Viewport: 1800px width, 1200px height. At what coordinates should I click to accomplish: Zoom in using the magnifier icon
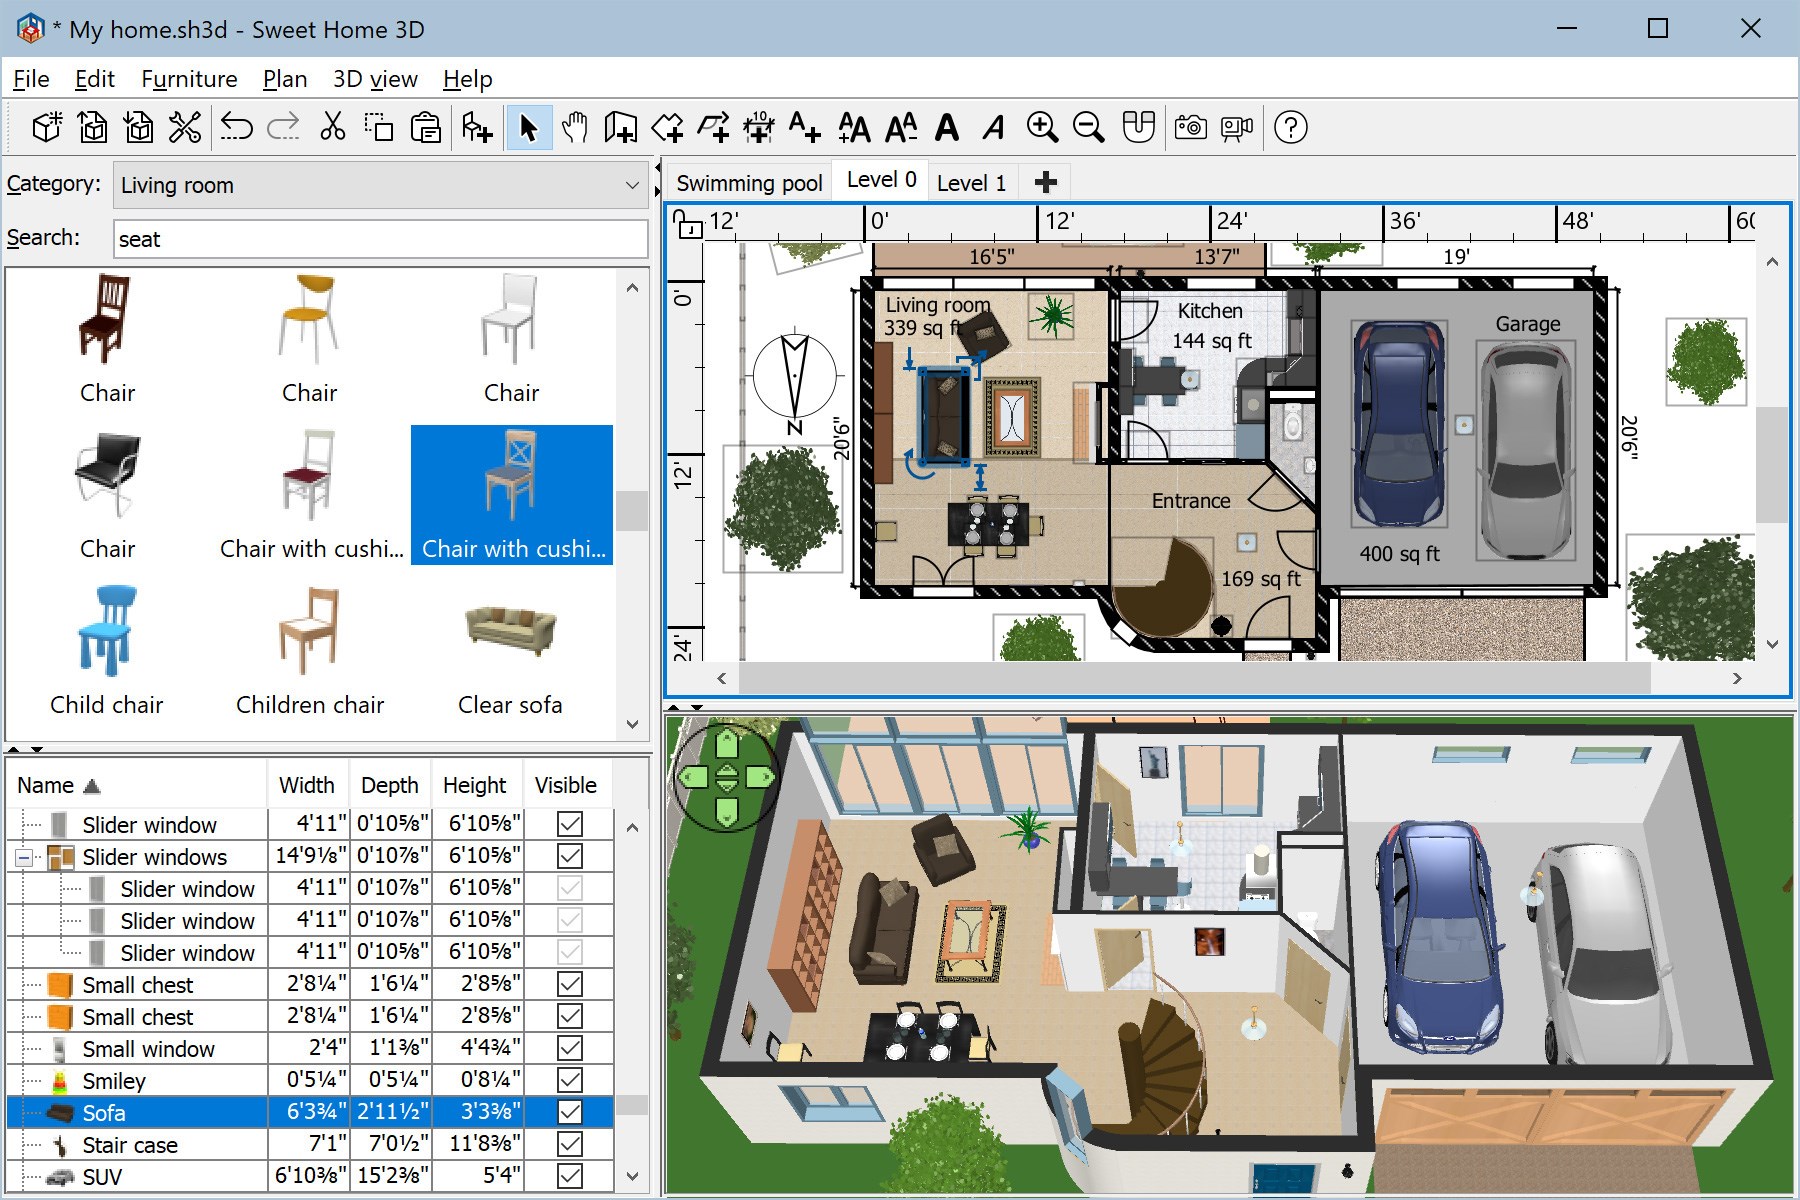[1043, 127]
